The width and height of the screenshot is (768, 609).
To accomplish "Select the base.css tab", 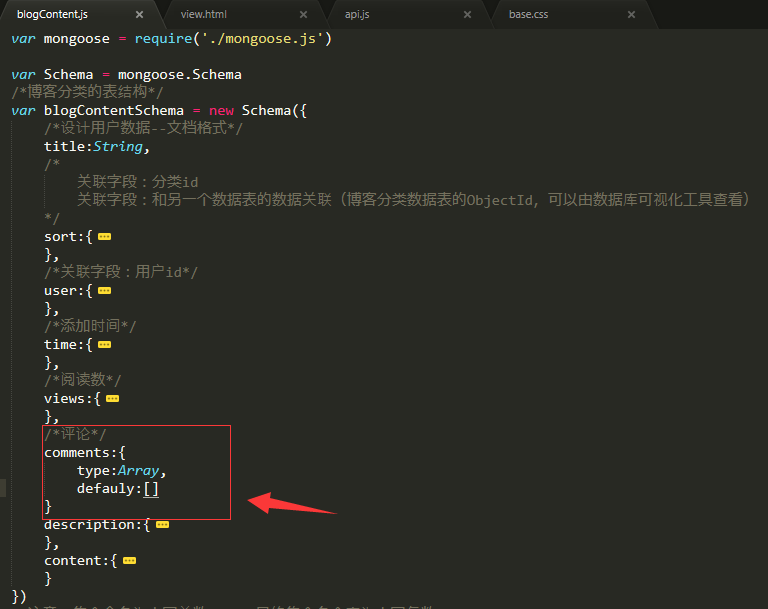I will (529, 14).
